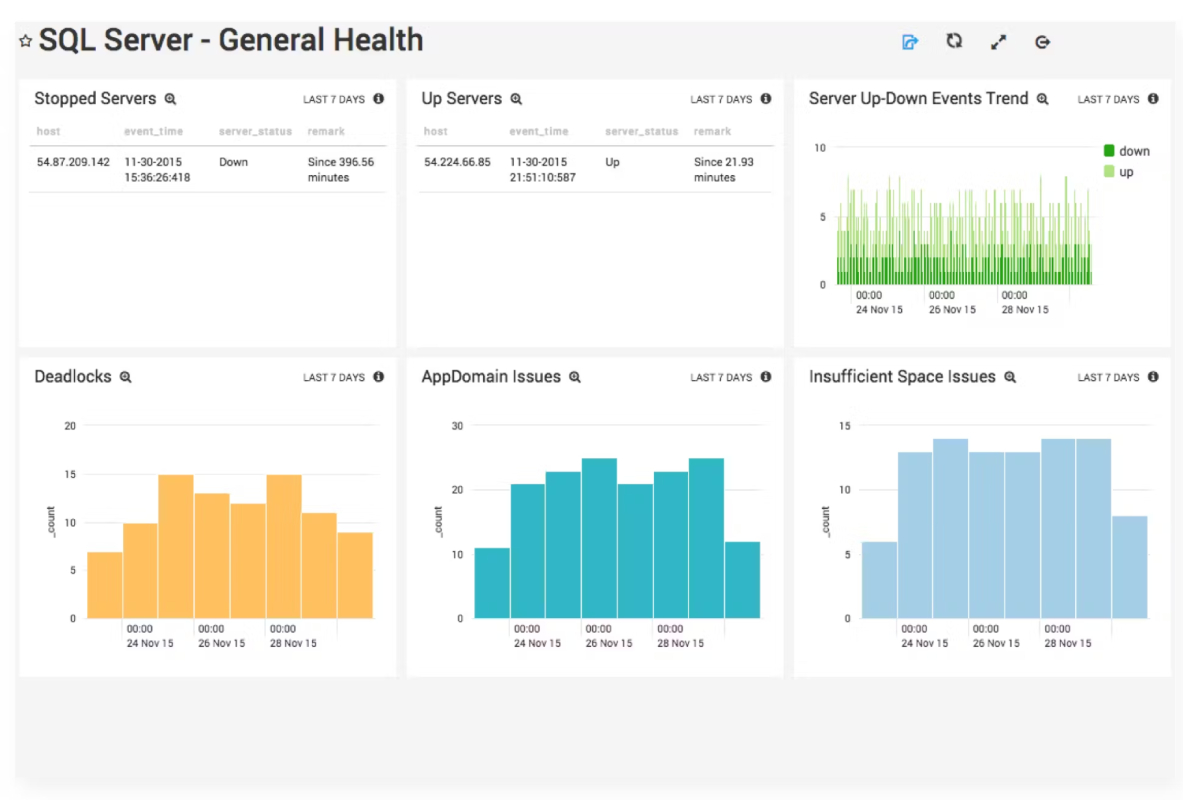Sort Up Servers by remark column
The height and width of the screenshot is (800, 1183).
point(712,131)
